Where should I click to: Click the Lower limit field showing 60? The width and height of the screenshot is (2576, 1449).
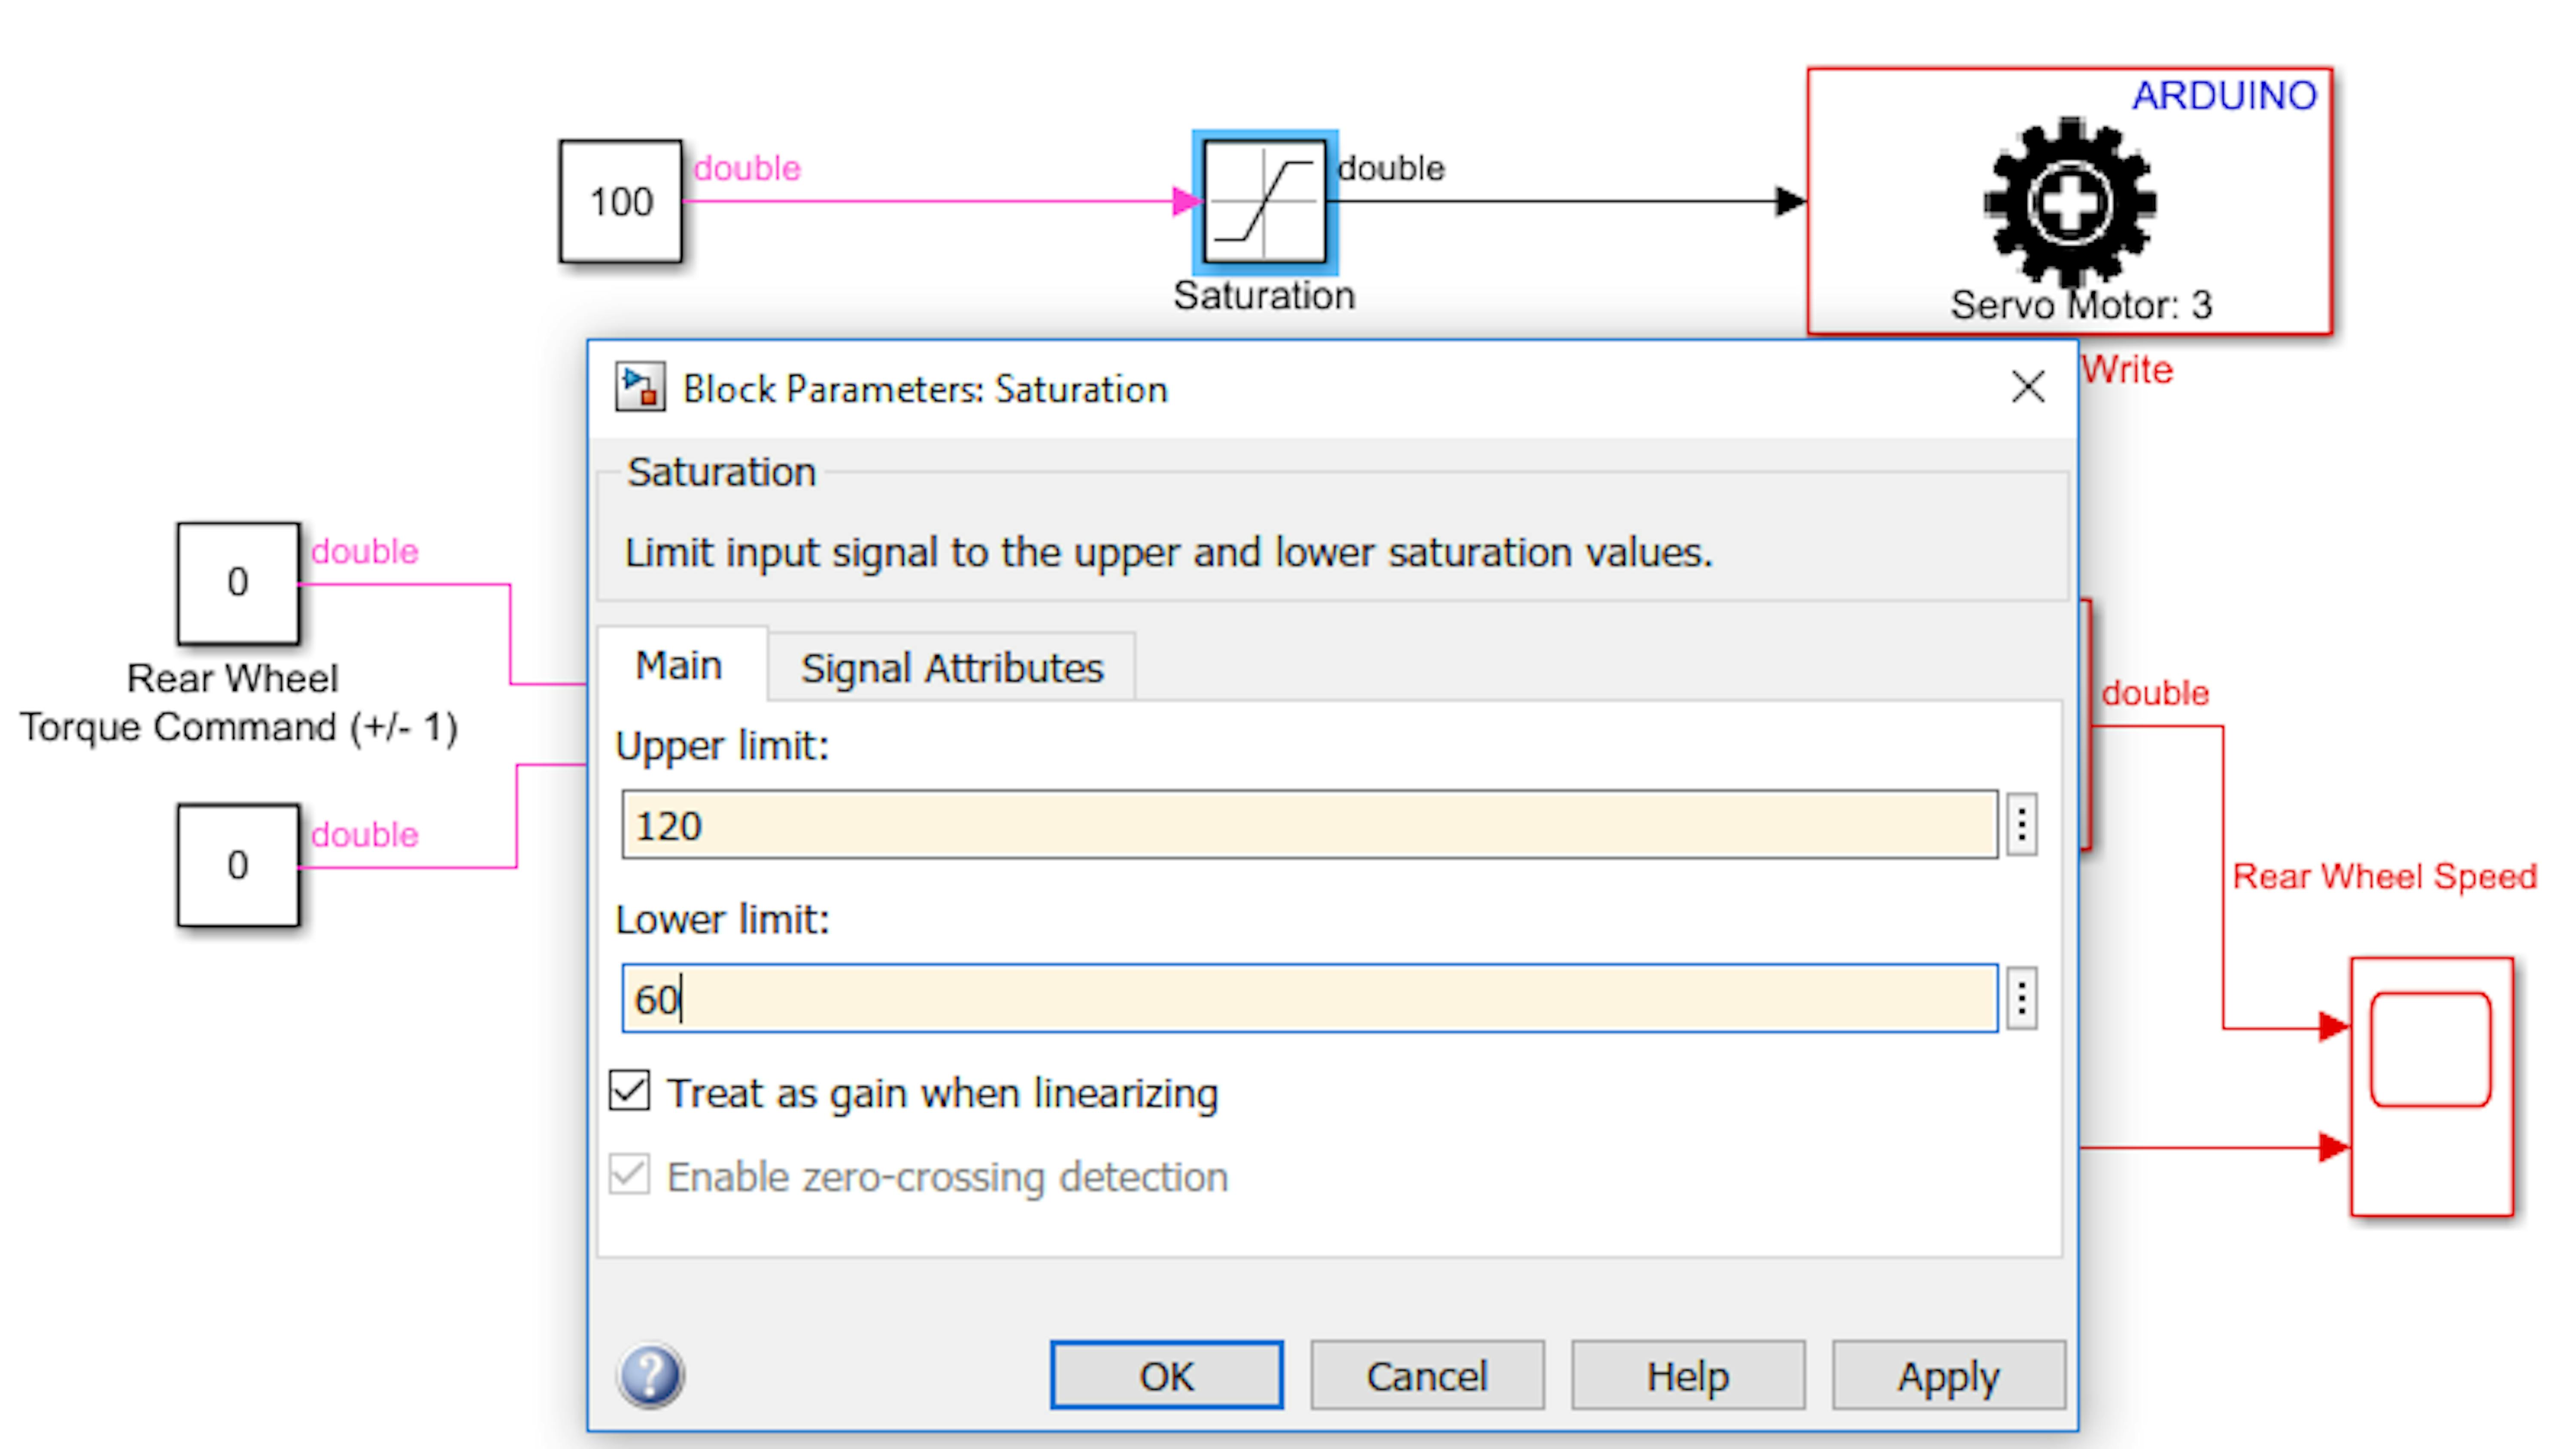coord(1310,998)
